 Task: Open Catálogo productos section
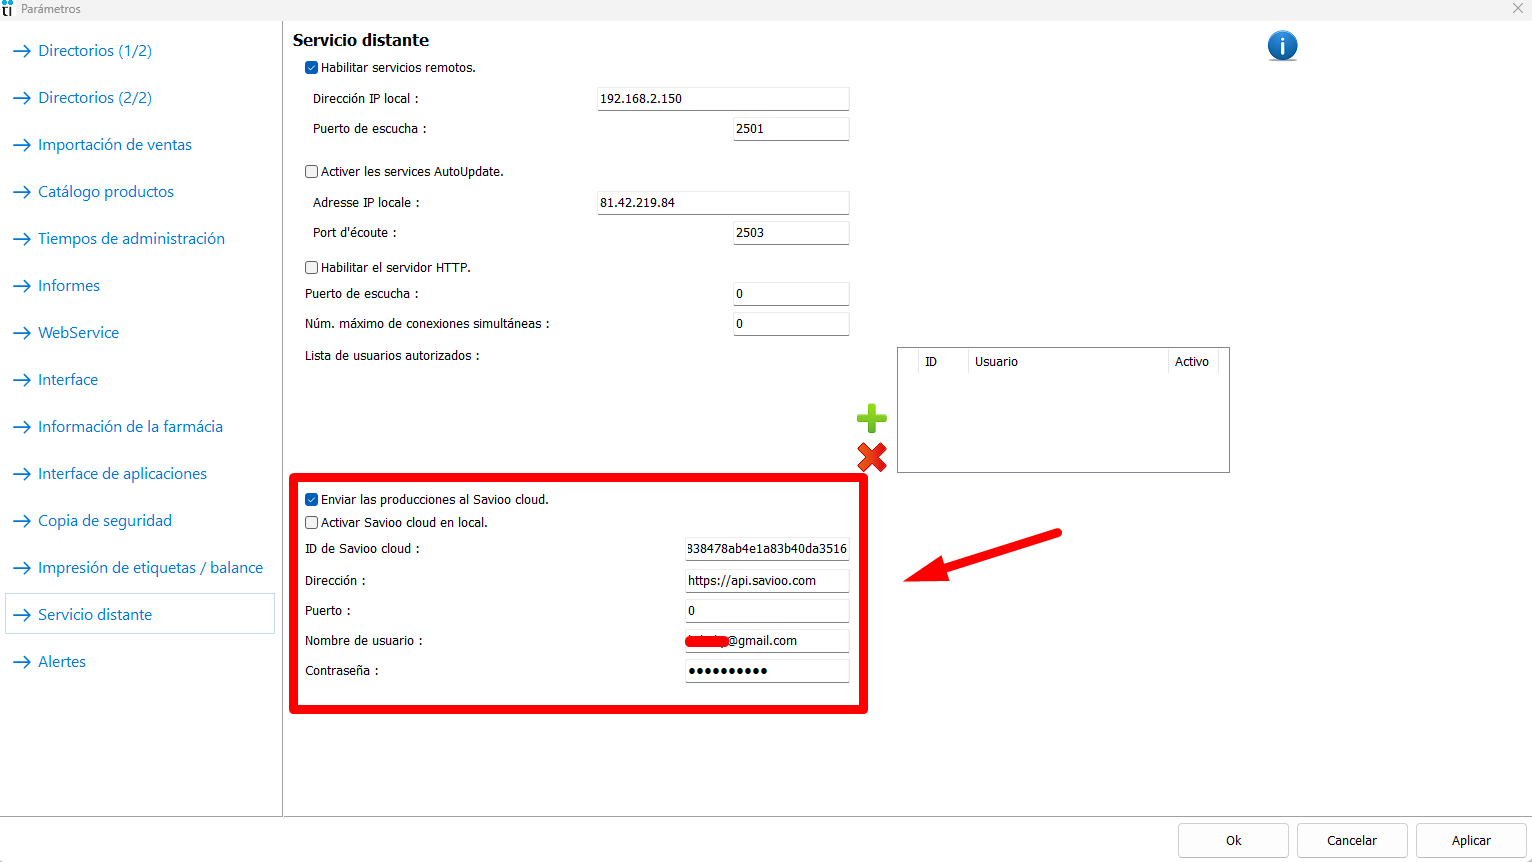(105, 192)
